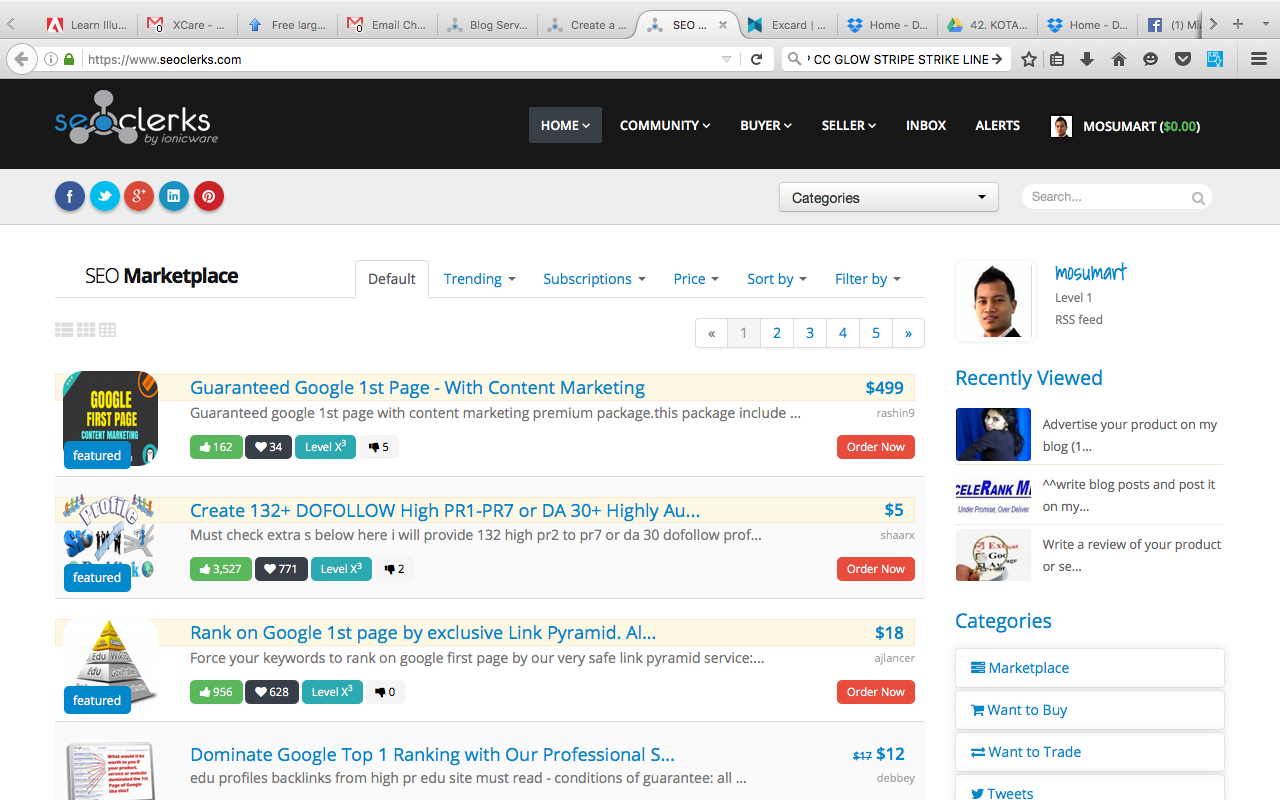Expand the Trending dropdown
The image size is (1280, 800).
(479, 279)
